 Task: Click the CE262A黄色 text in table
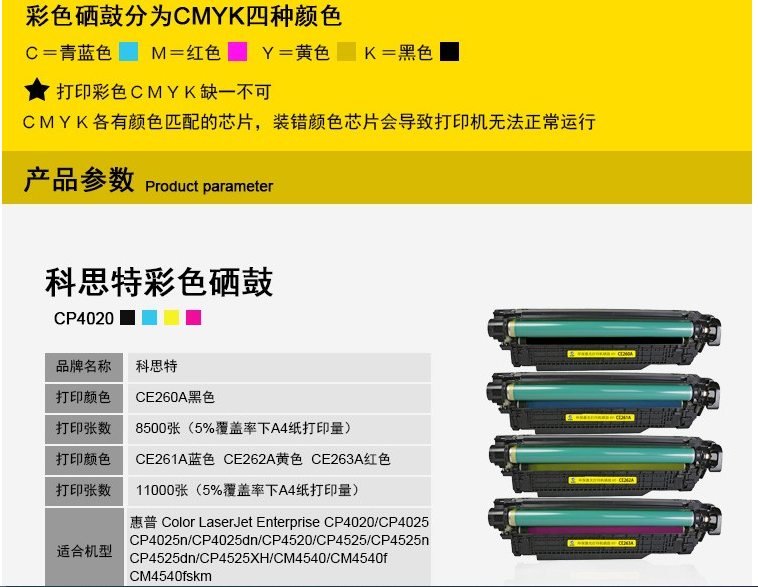tap(262, 459)
